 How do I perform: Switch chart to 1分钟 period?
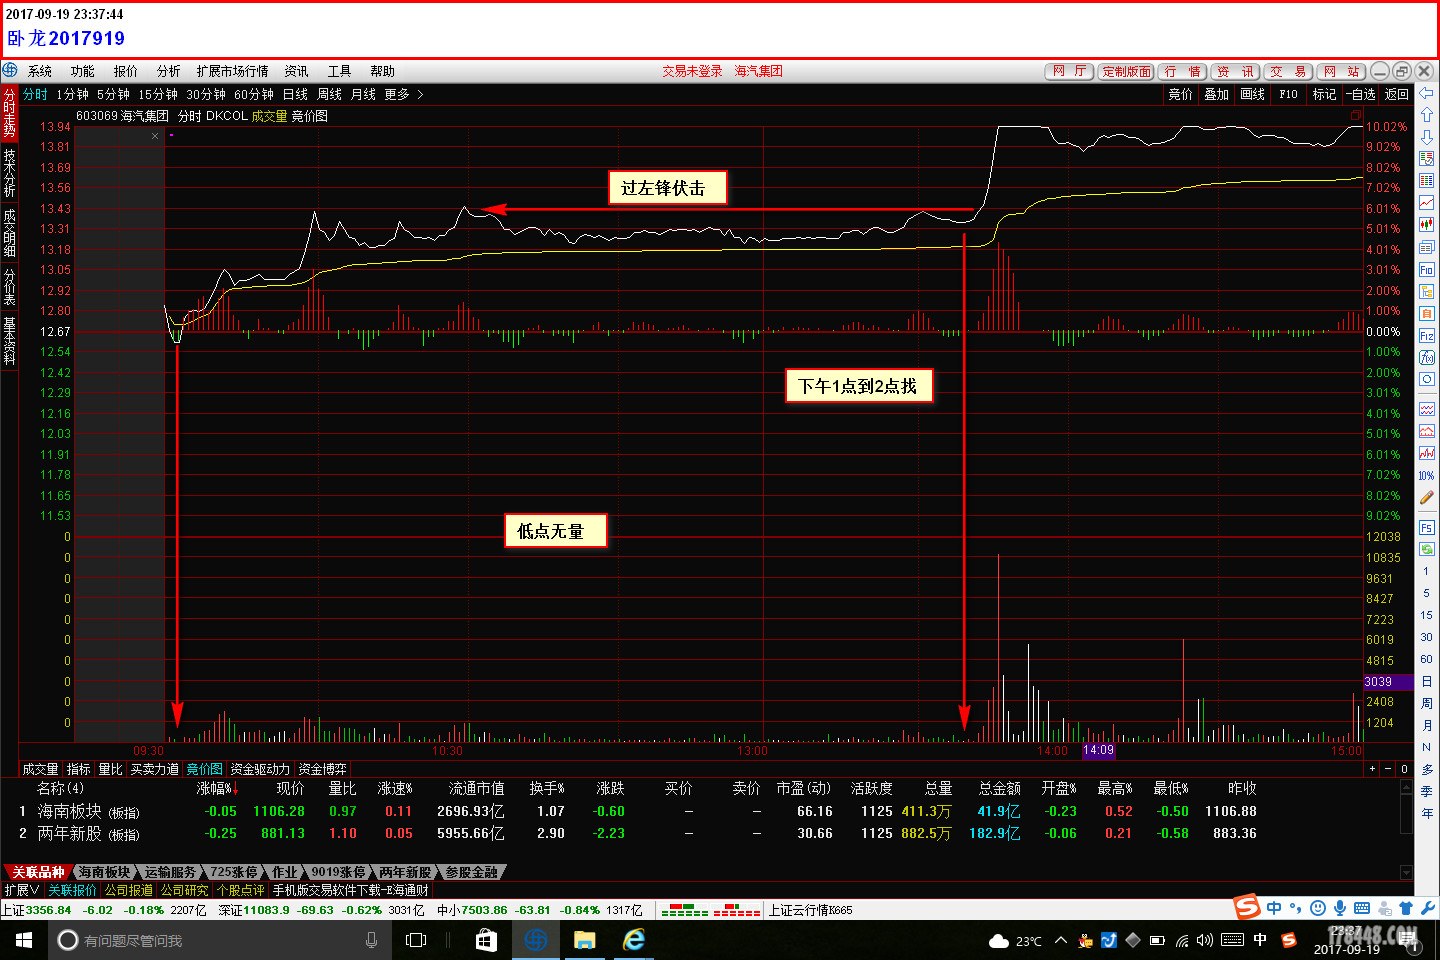pyautogui.click(x=72, y=94)
